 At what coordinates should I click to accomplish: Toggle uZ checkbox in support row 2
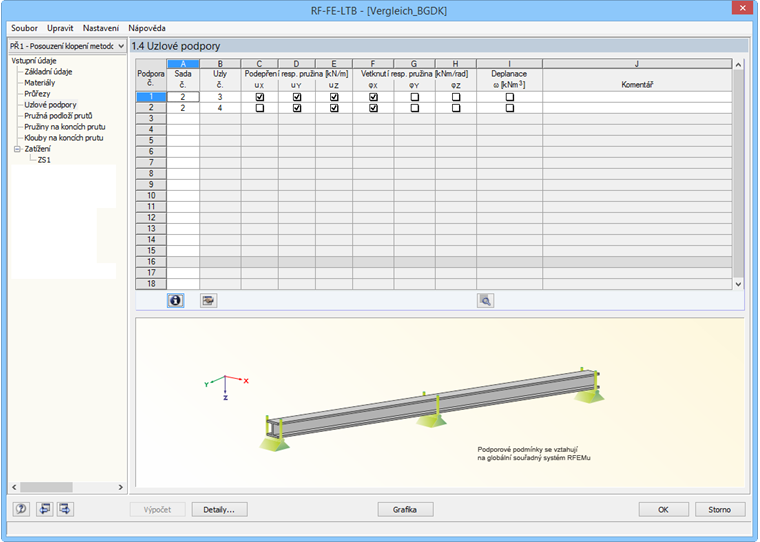(334, 108)
